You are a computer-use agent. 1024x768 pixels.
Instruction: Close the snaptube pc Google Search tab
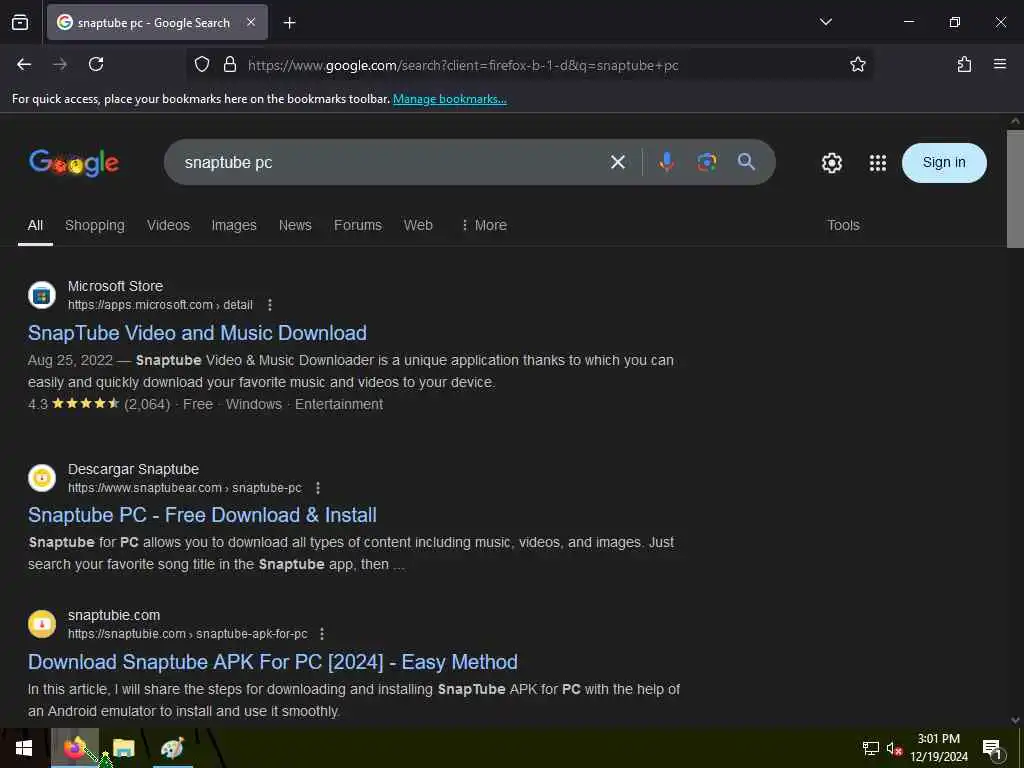(251, 22)
